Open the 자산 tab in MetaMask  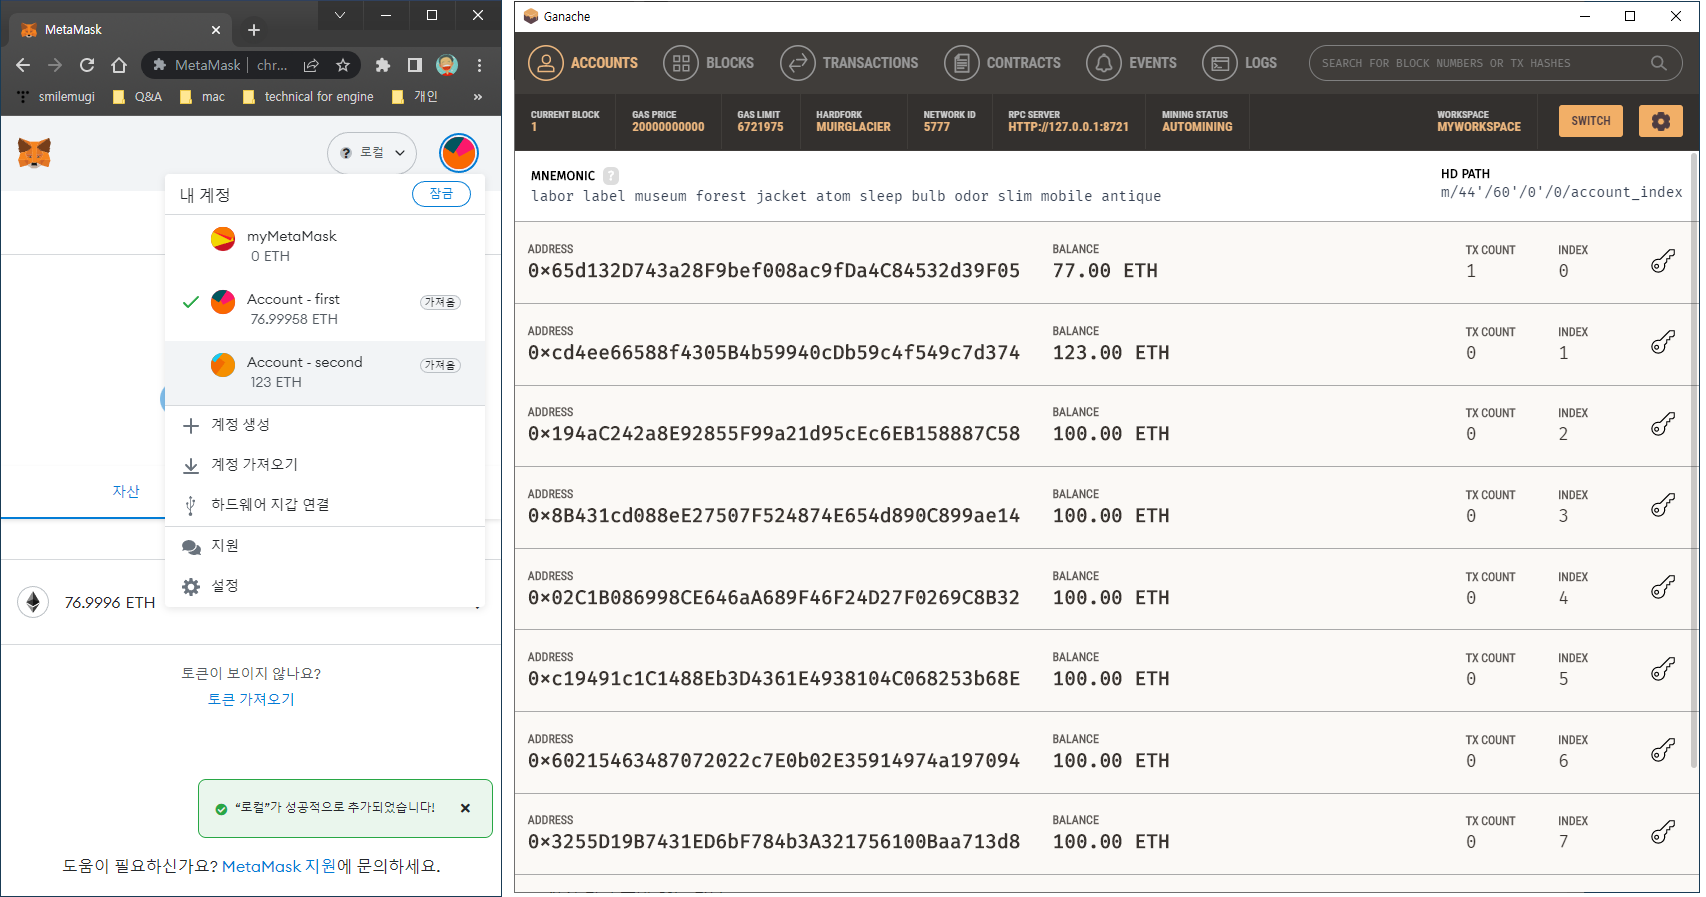point(126,491)
